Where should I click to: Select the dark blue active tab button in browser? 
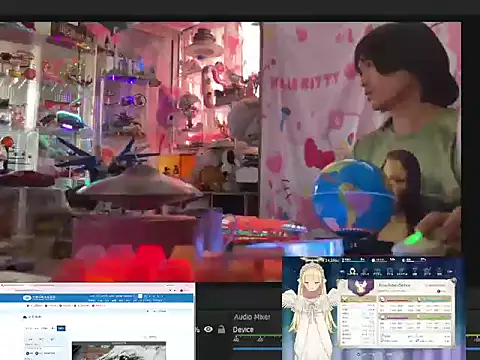click(x=61, y=328)
